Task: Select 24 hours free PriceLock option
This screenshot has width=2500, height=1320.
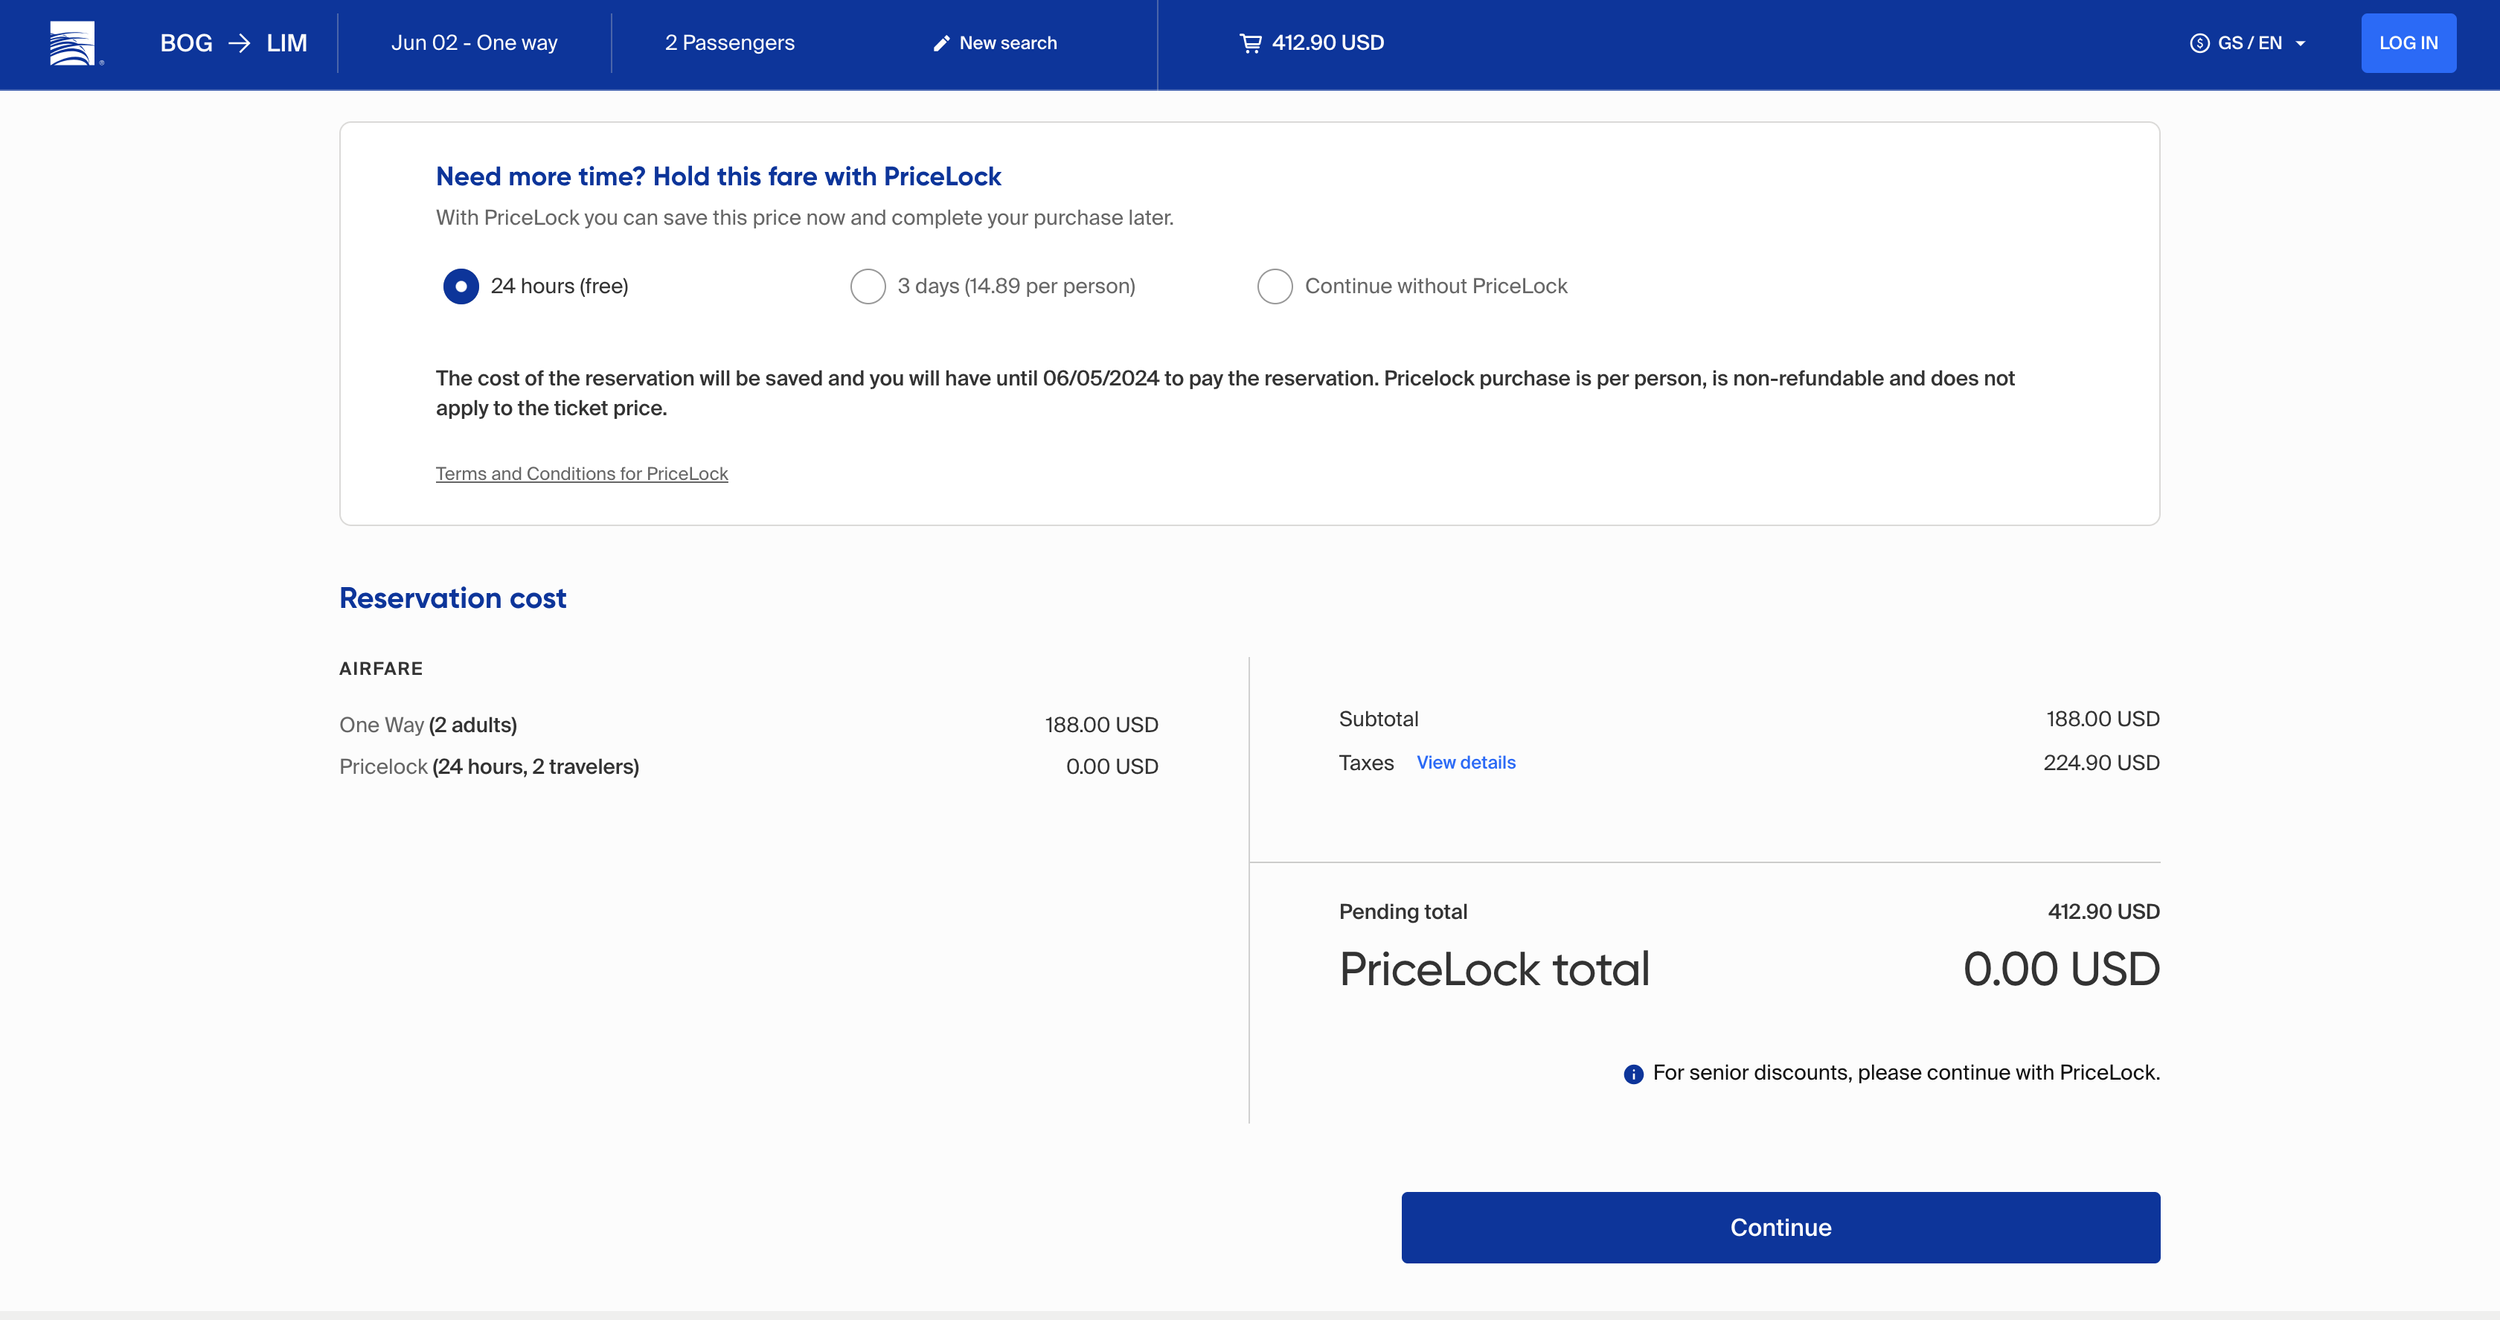Action: (461, 286)
